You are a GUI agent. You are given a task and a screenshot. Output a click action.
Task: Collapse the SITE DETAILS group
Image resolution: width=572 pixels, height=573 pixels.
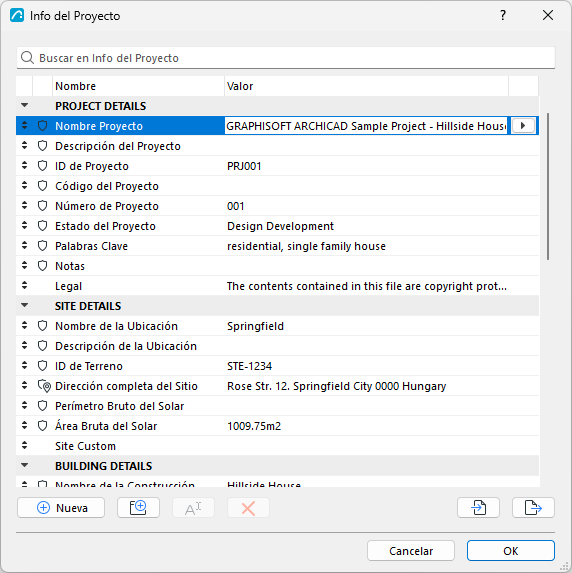pos(24,305)
